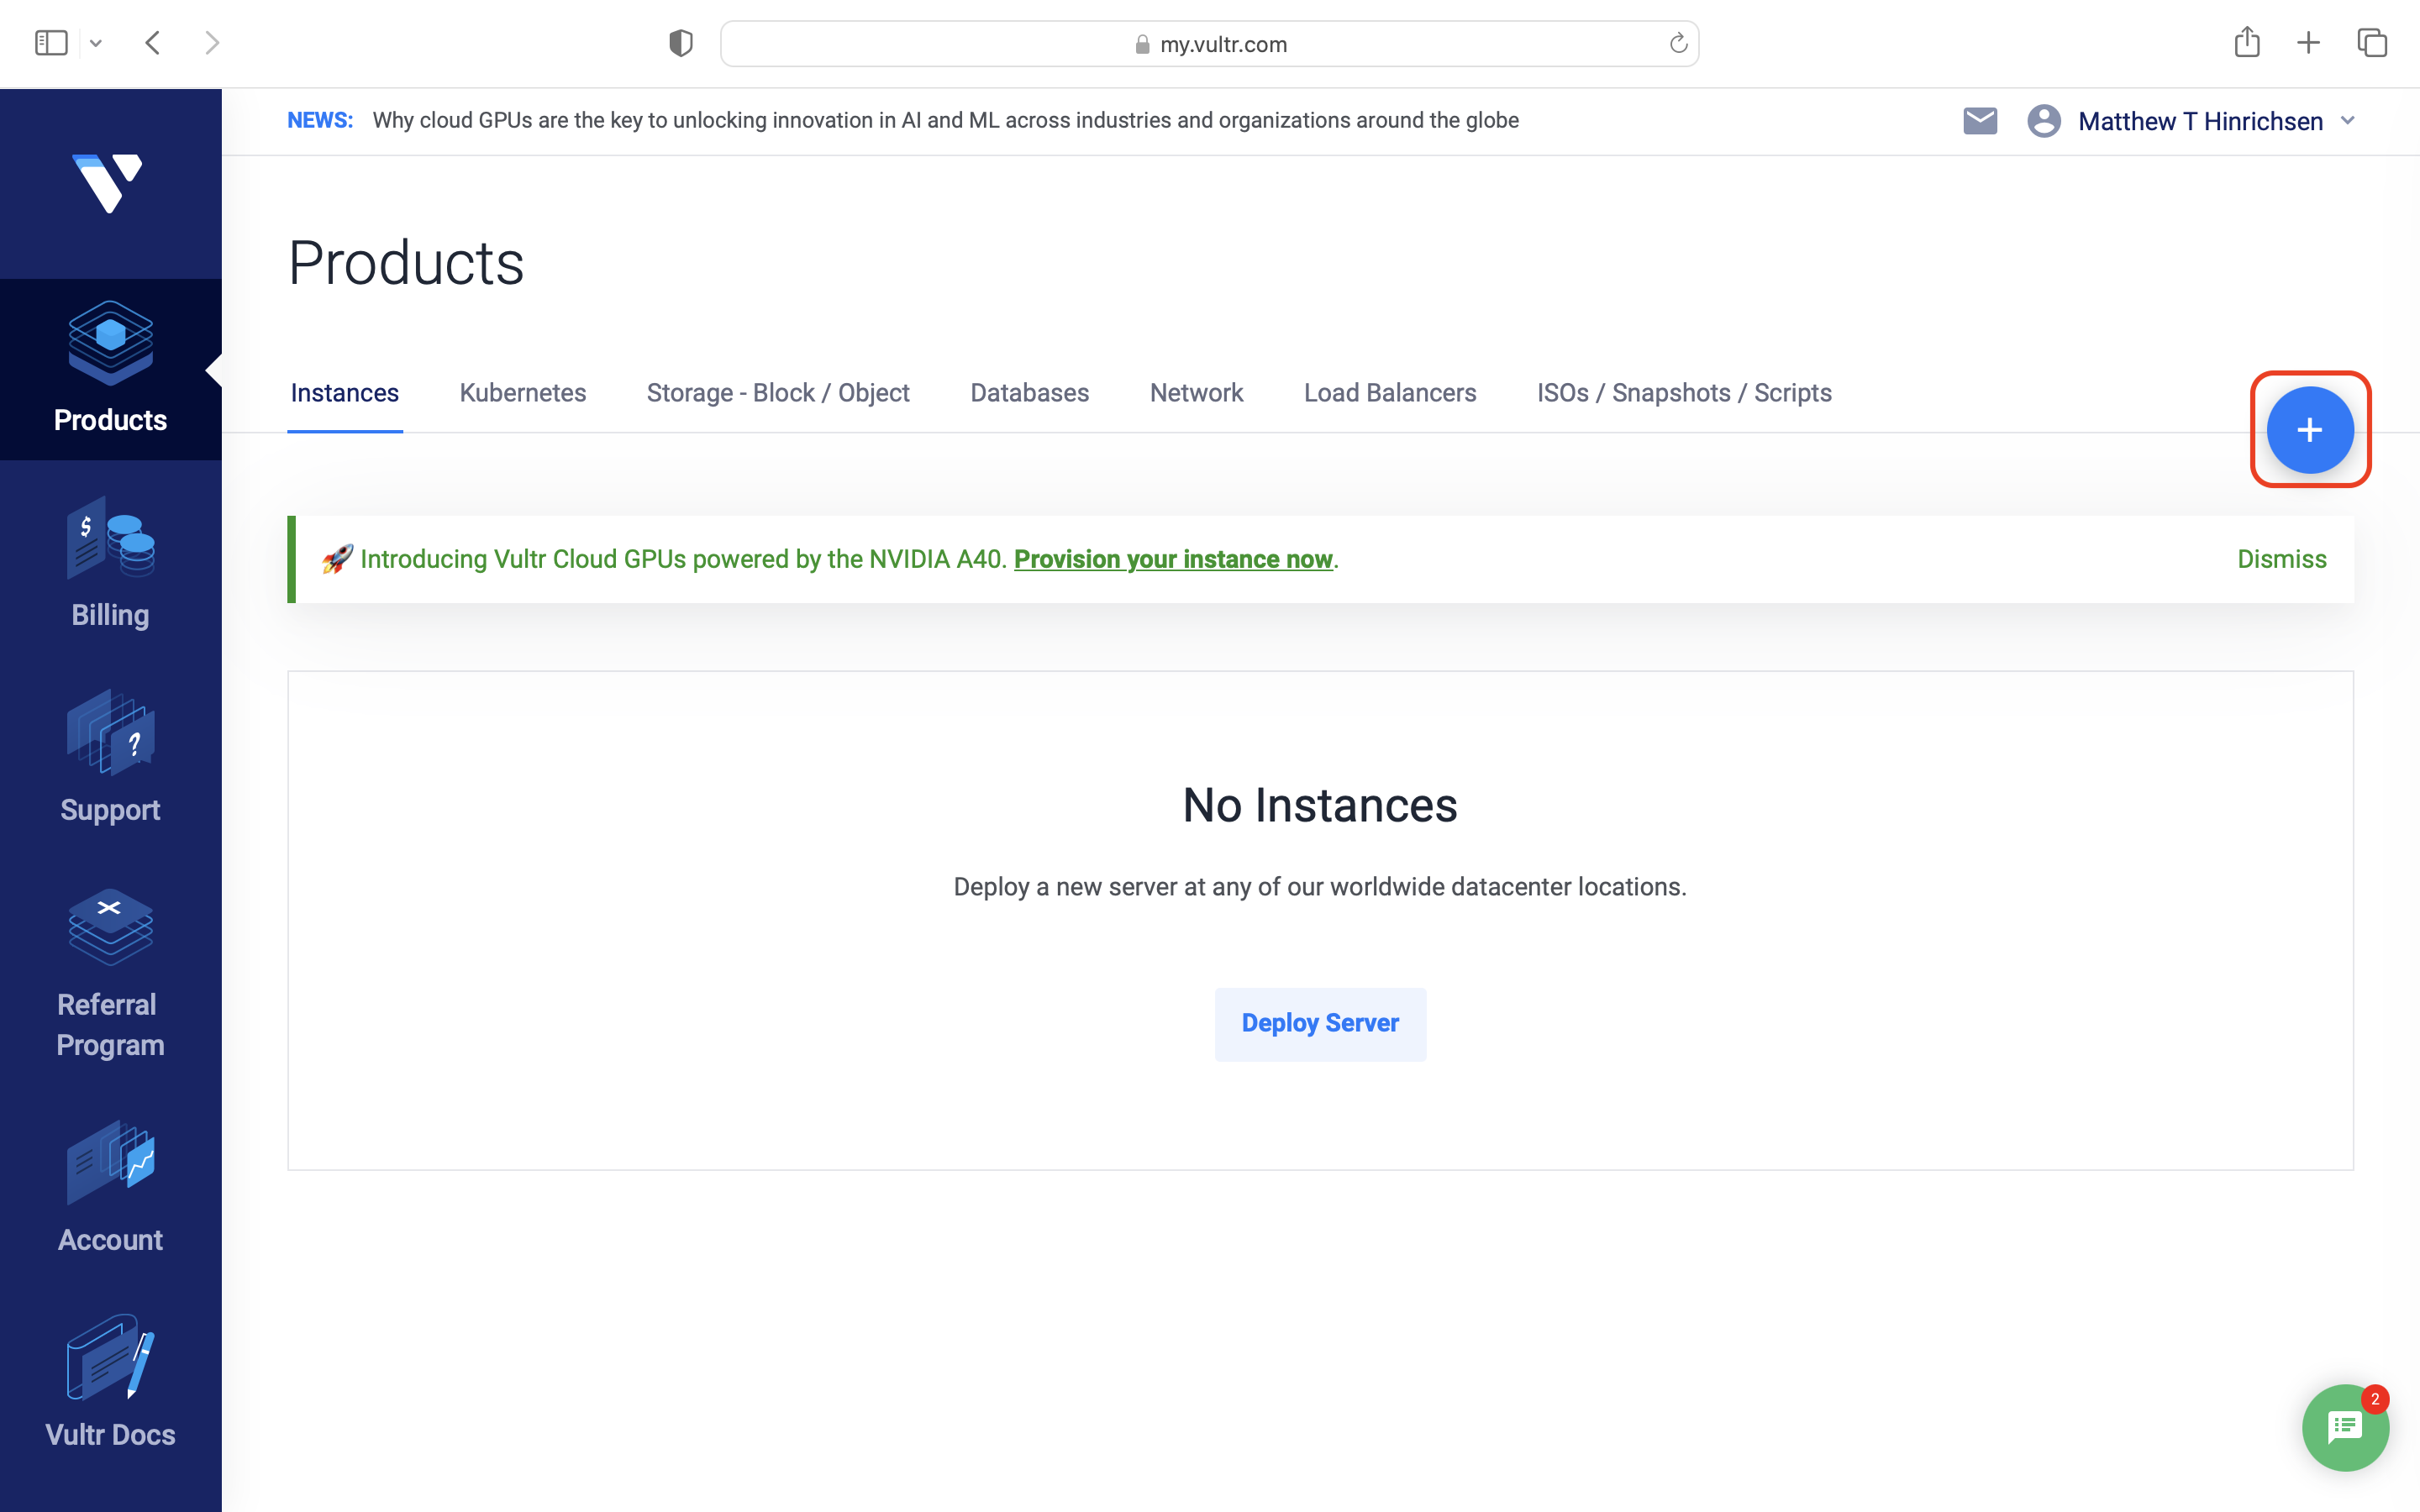The height and width of the screenshot is (1512, 2420).
Task: Click the Safari privacy shield icon
Action: (x=681, y=43)
